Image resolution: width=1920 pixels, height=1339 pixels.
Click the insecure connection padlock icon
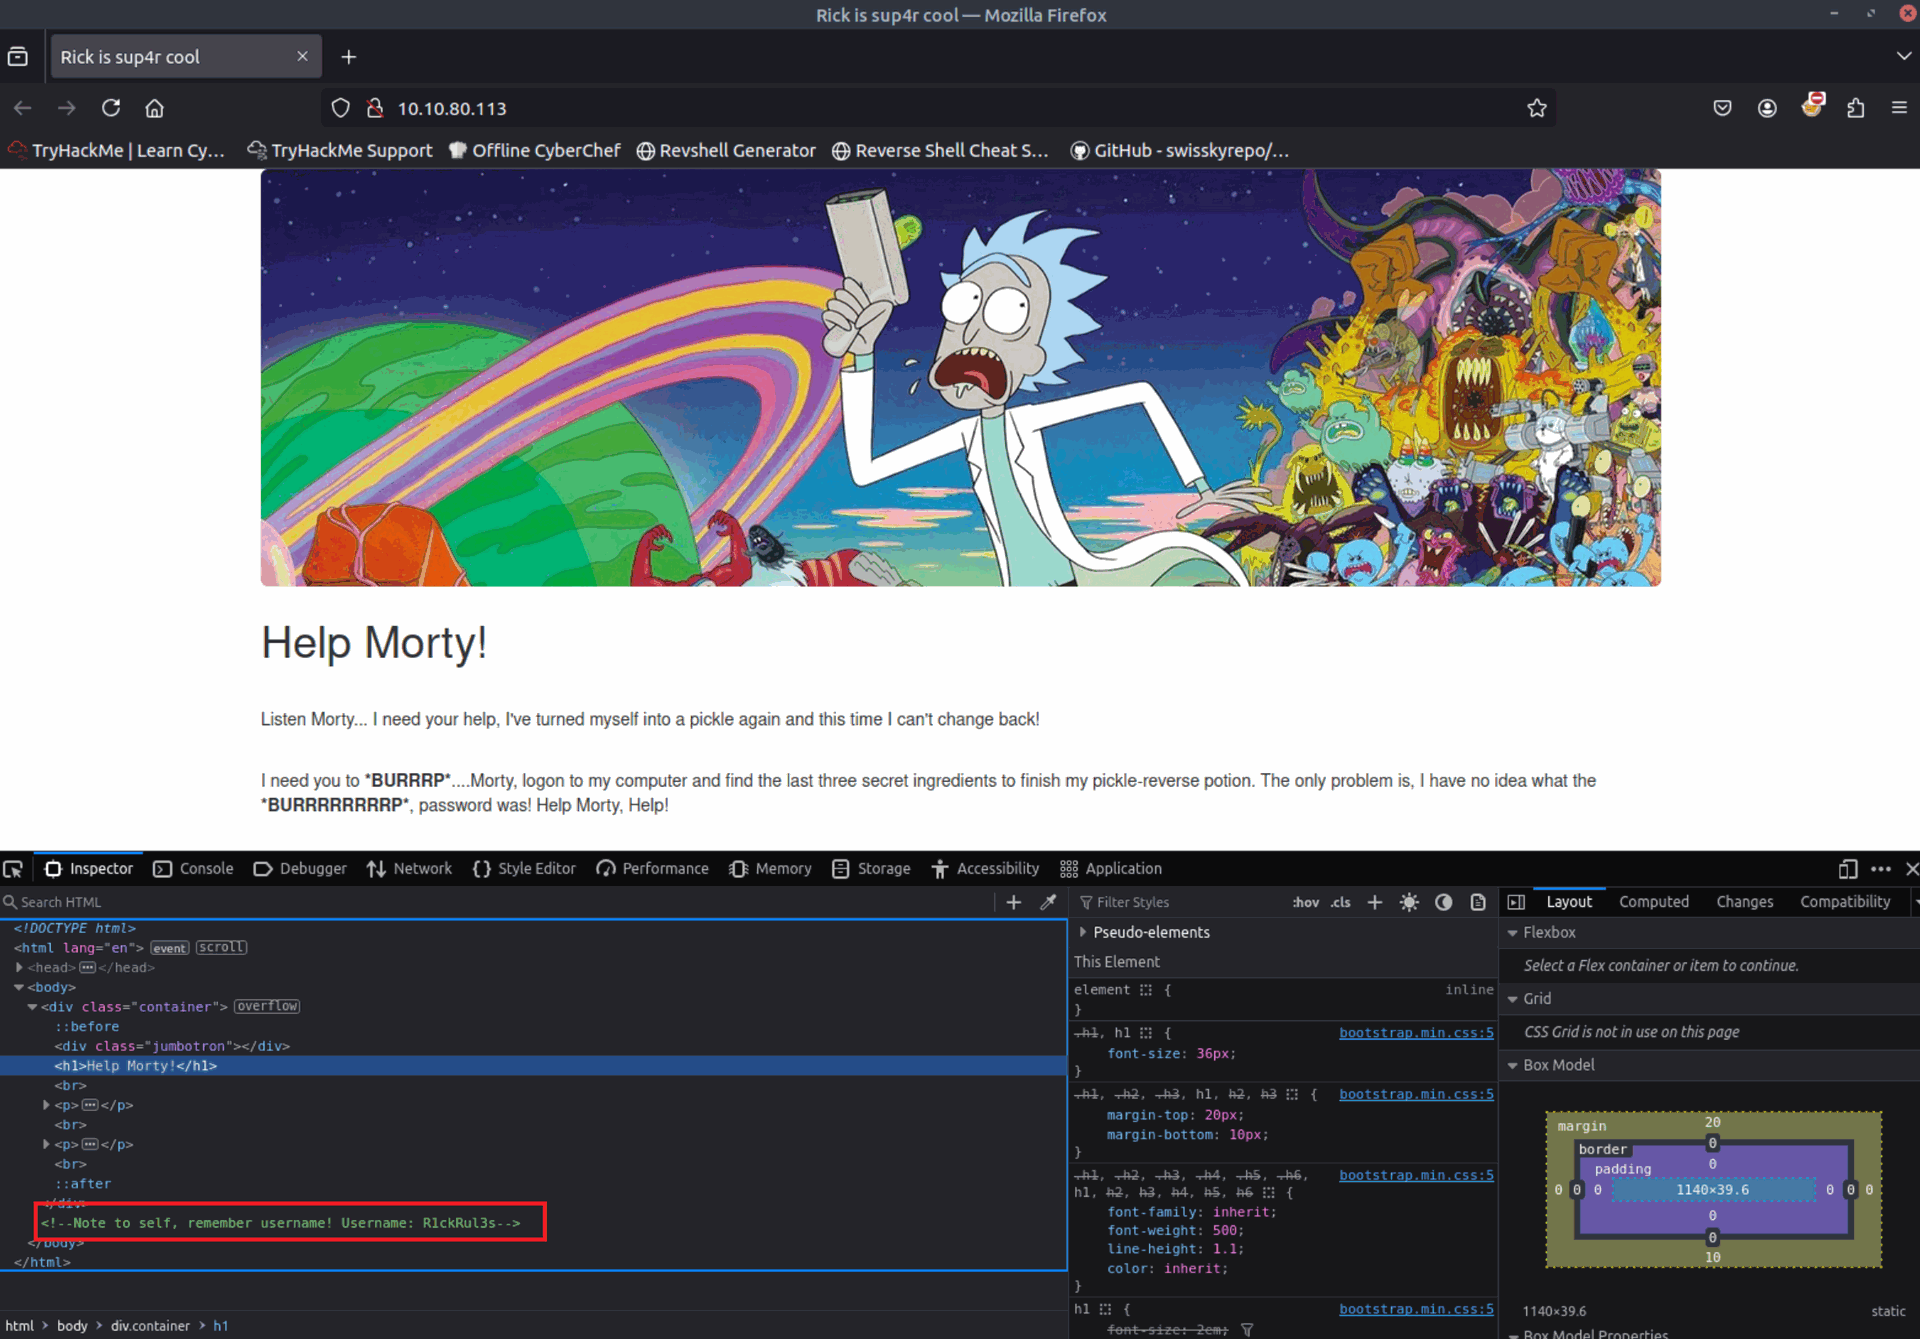[375, 108]
